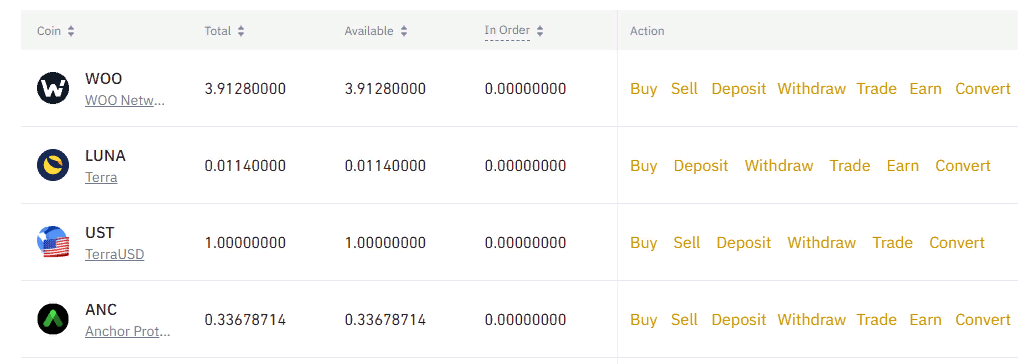The width and height of the screenshot is (1030, 364).
Task: Convert LUNA from action column
Action: tap(963, 166)
